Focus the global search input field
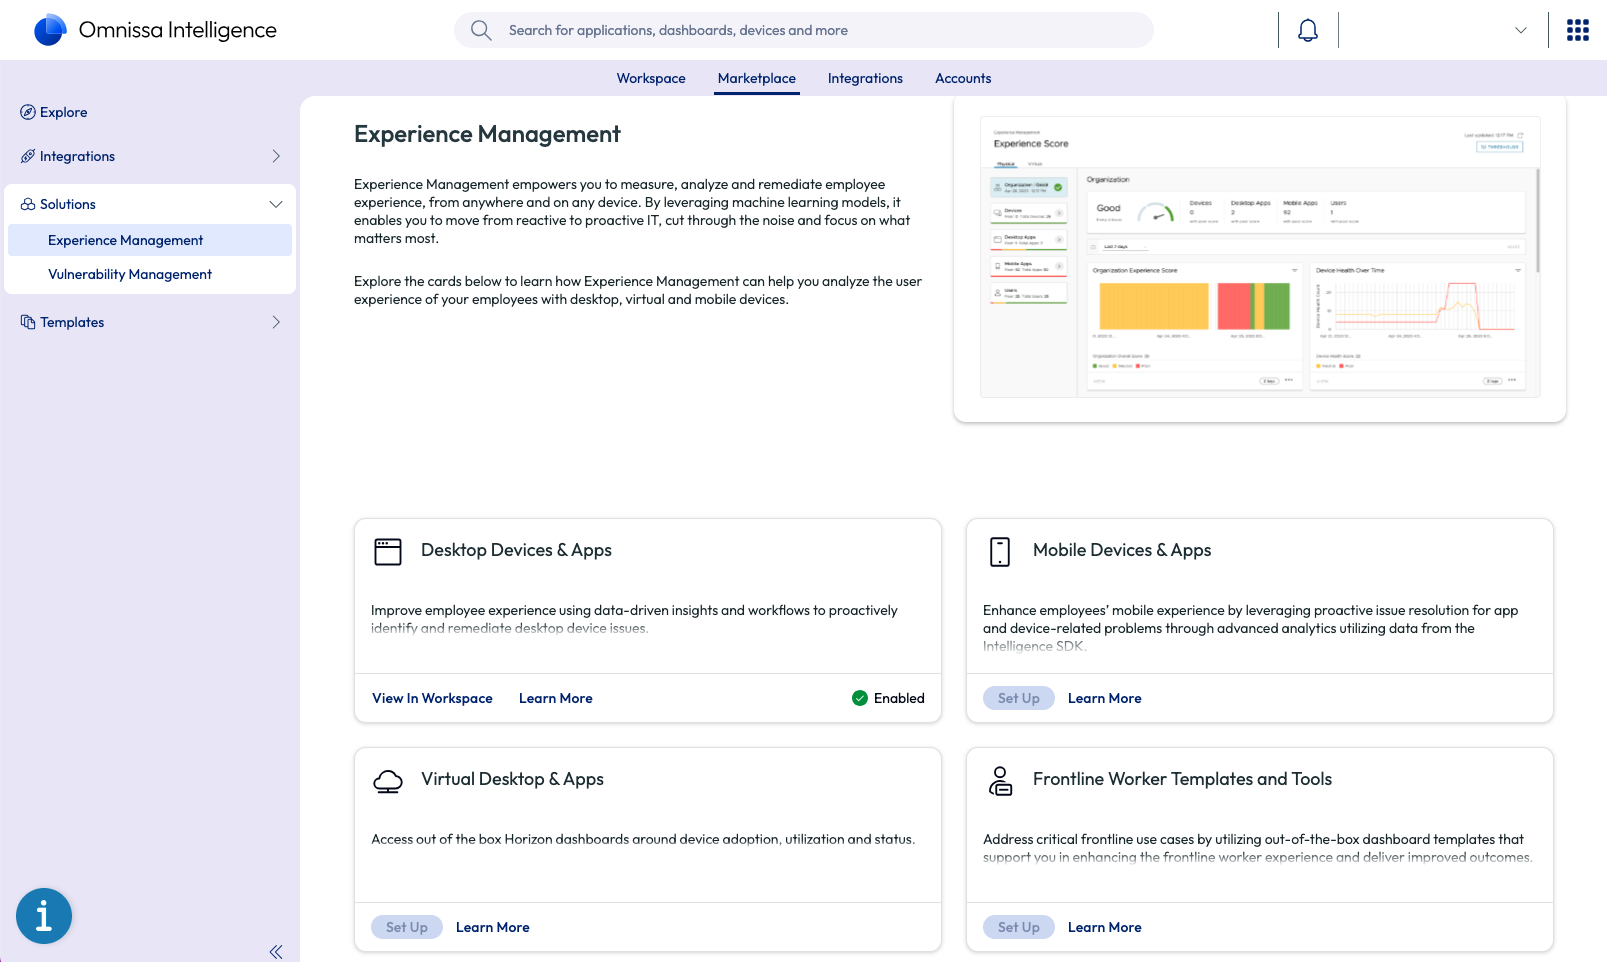 click(x=804, y=30)
